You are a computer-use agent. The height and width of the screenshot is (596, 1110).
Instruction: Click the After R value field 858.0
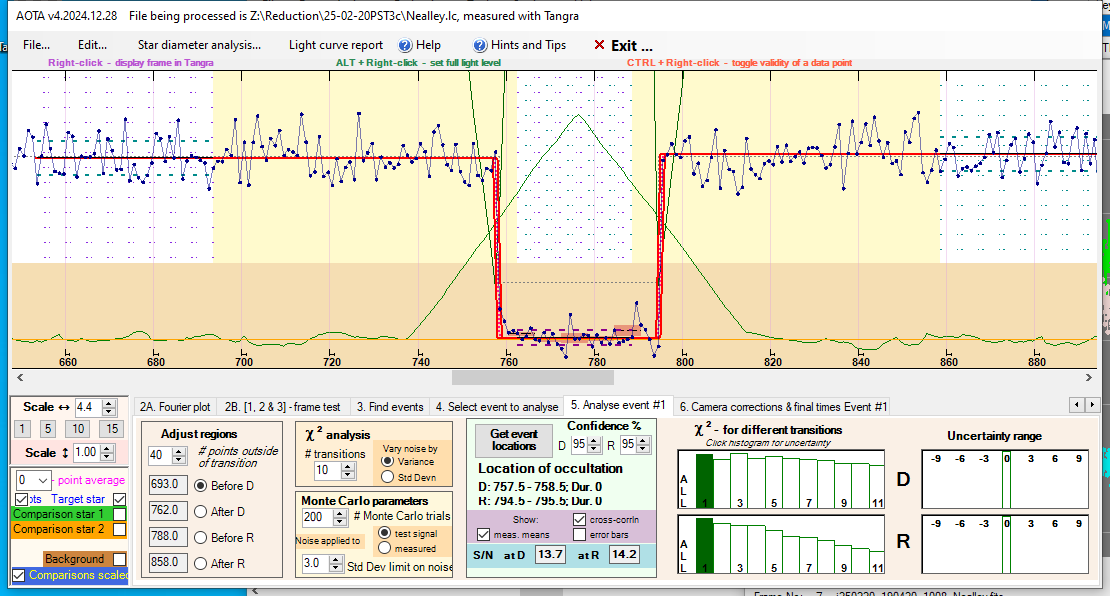[168, 562]
